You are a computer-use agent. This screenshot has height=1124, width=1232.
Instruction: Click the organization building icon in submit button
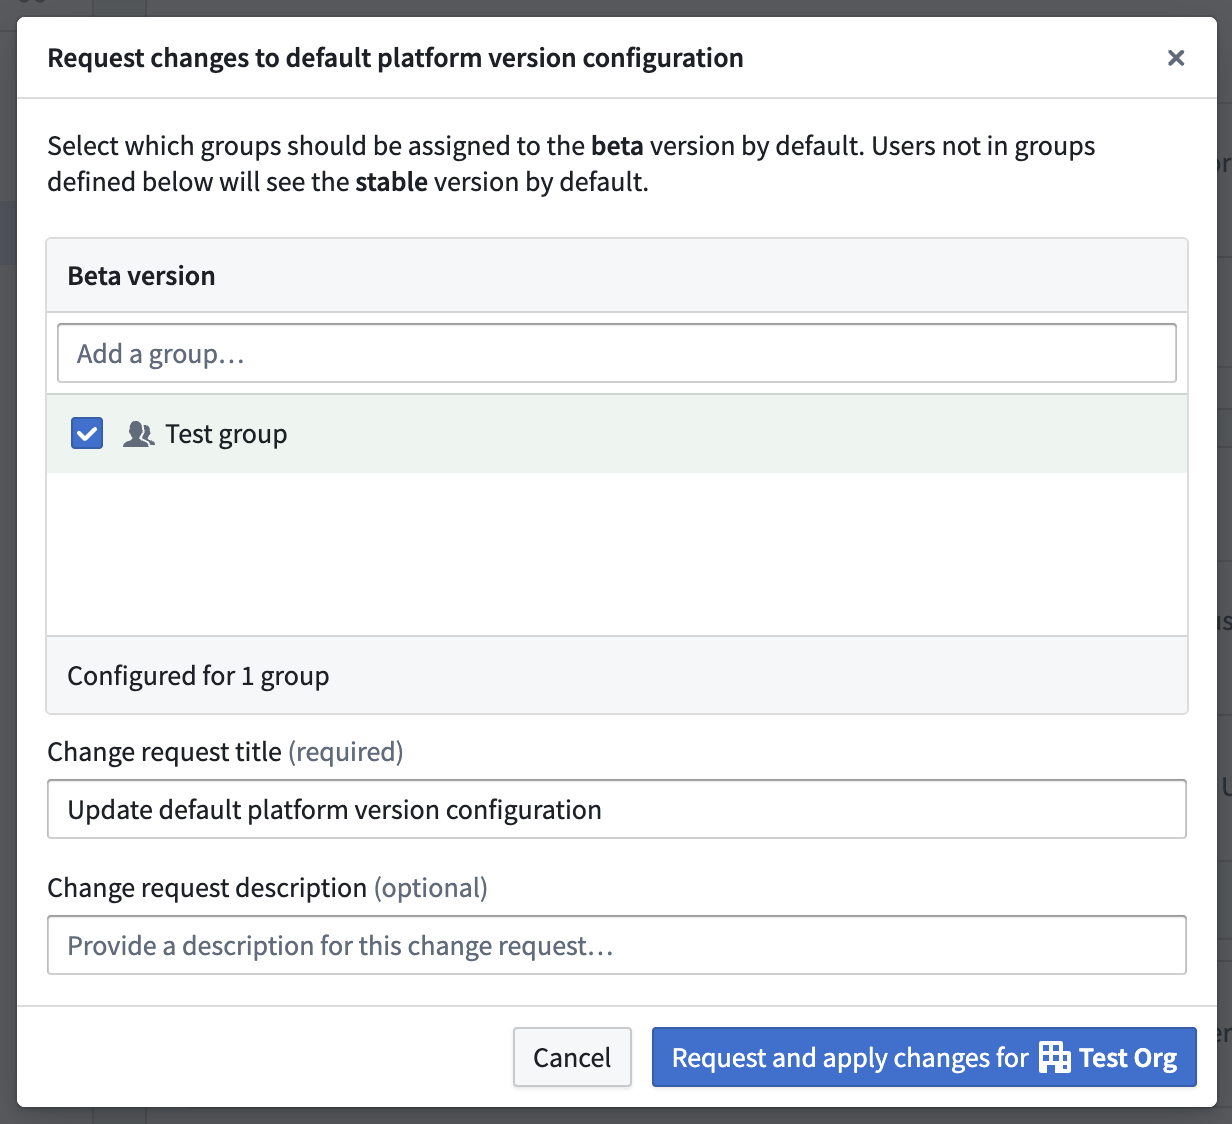pos(1054,1057)
